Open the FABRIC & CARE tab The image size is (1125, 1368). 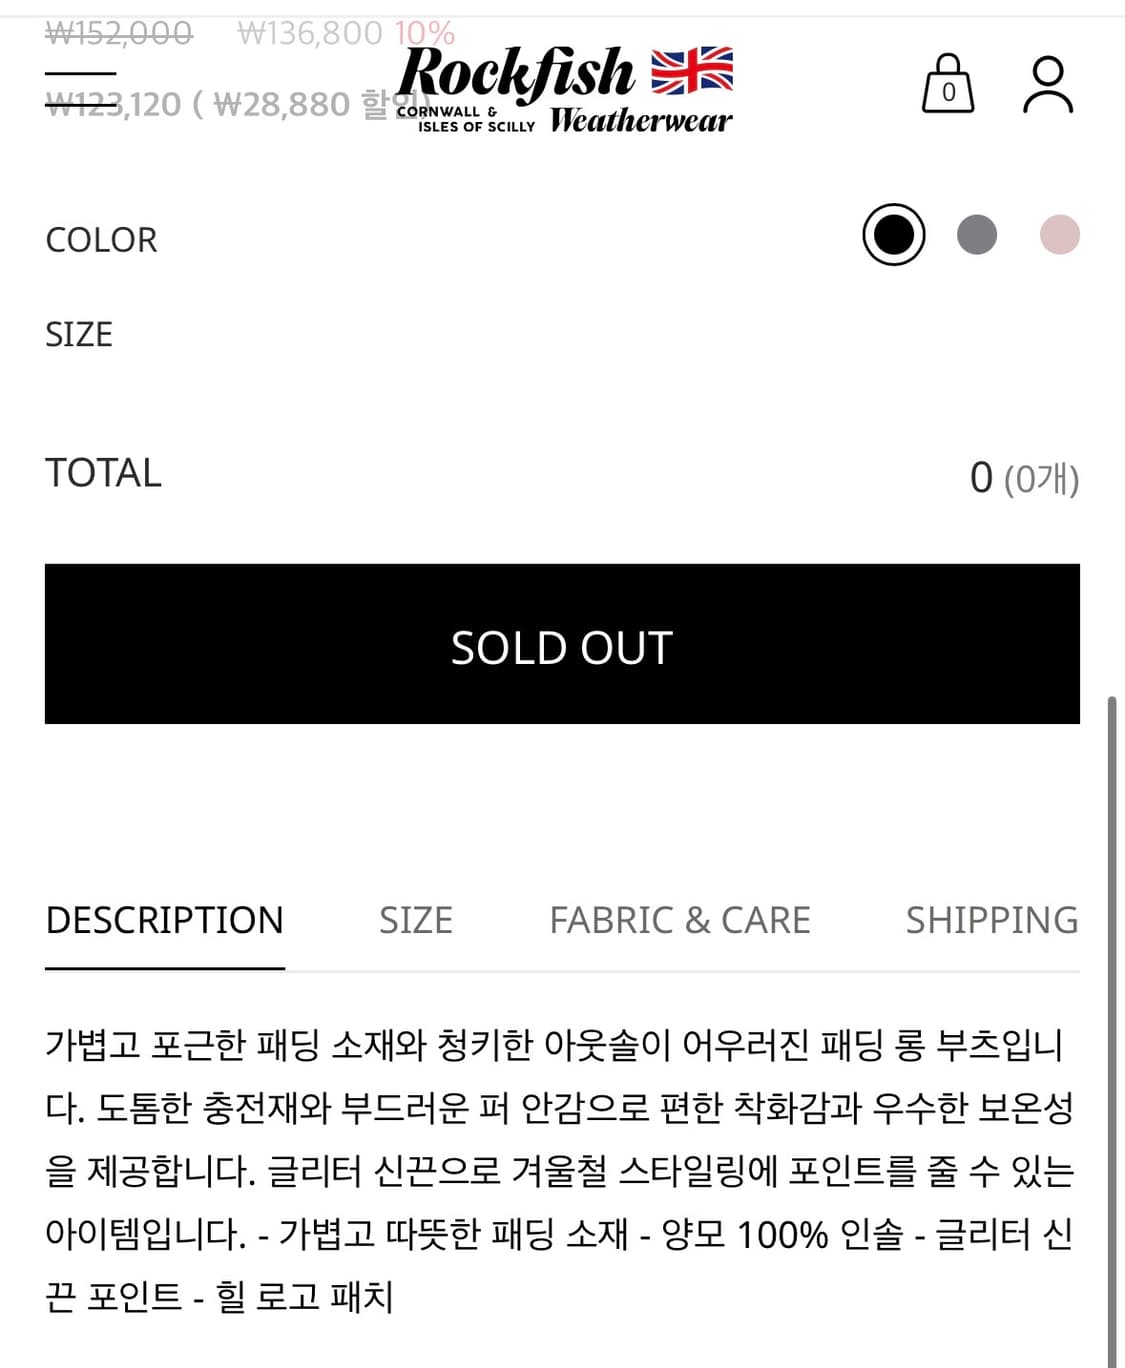679,920
